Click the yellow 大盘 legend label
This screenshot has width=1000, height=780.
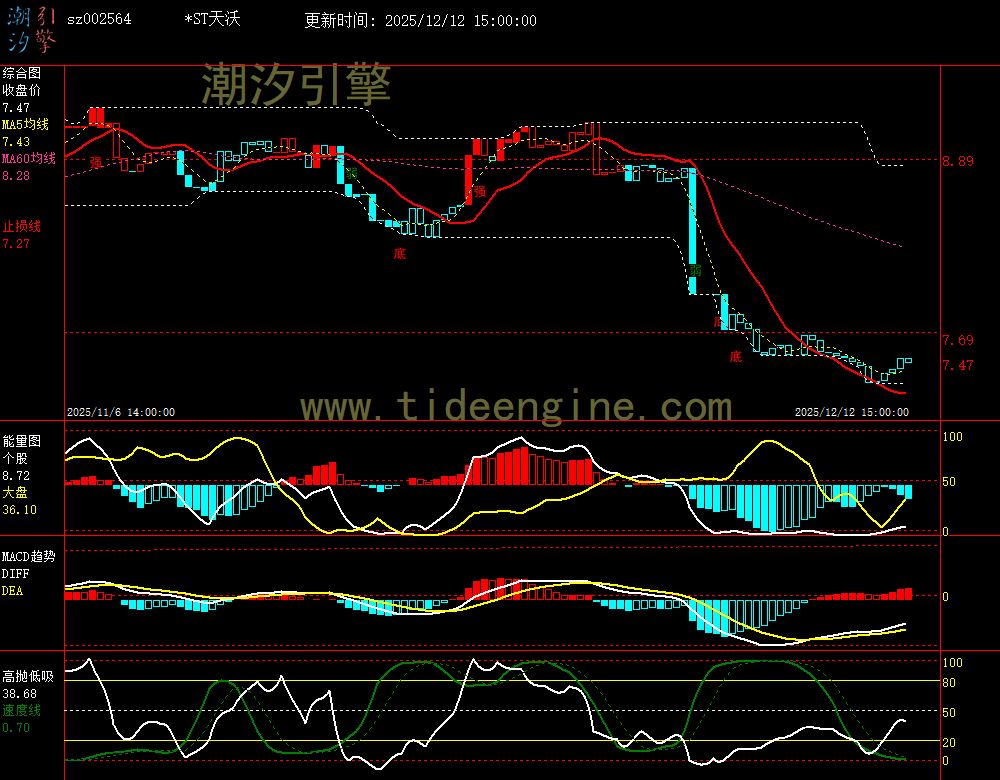(15, 492)
